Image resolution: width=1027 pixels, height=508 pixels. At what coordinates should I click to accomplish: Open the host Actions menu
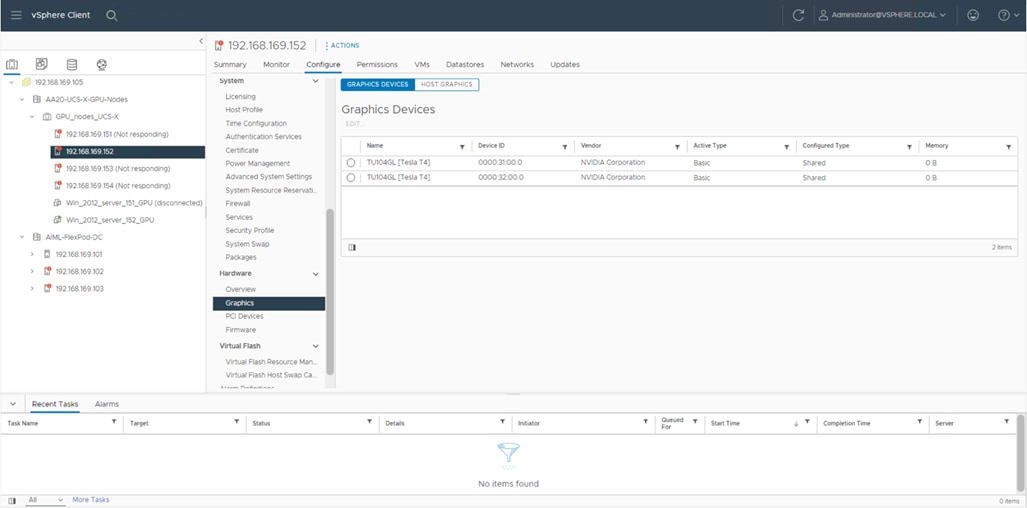(342, 46)
